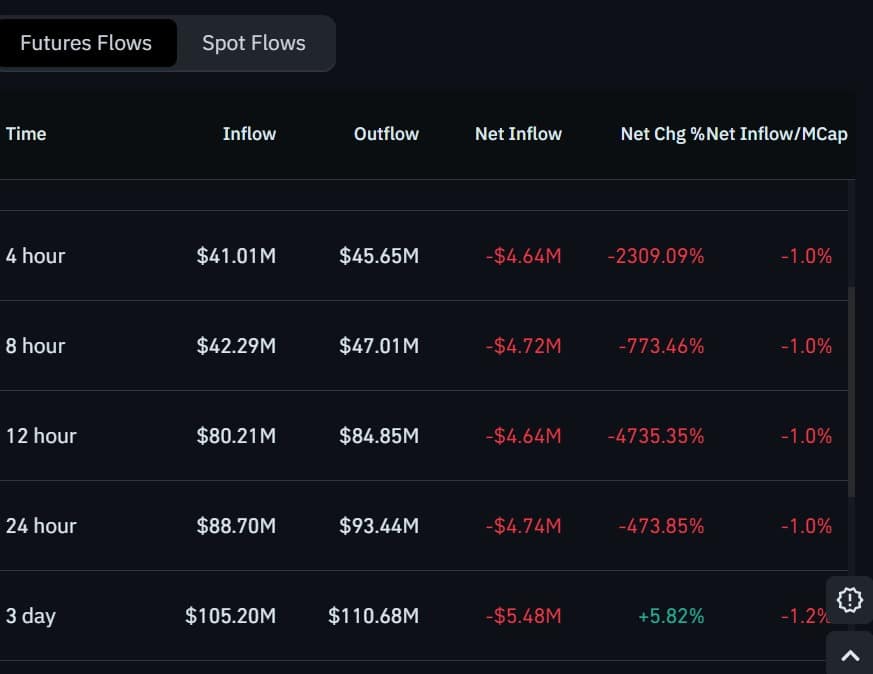Click the Net Chg % column header
The image size is (873, 674).
(x=663, y=134)
